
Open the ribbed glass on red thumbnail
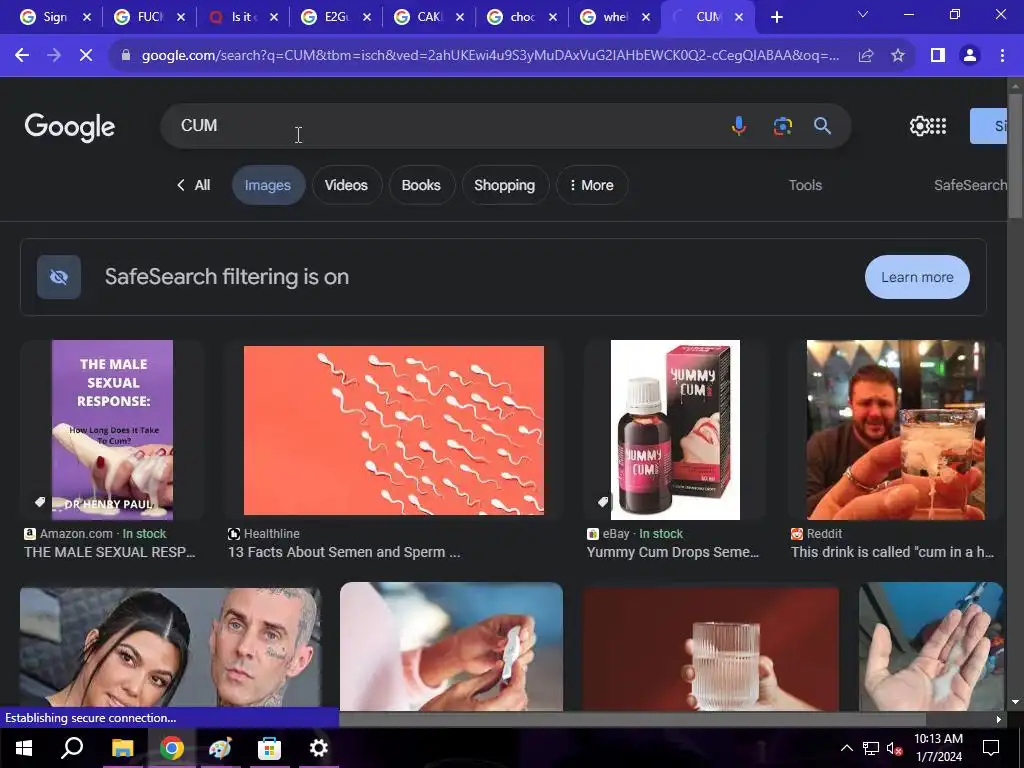click(x=711, y=649)
